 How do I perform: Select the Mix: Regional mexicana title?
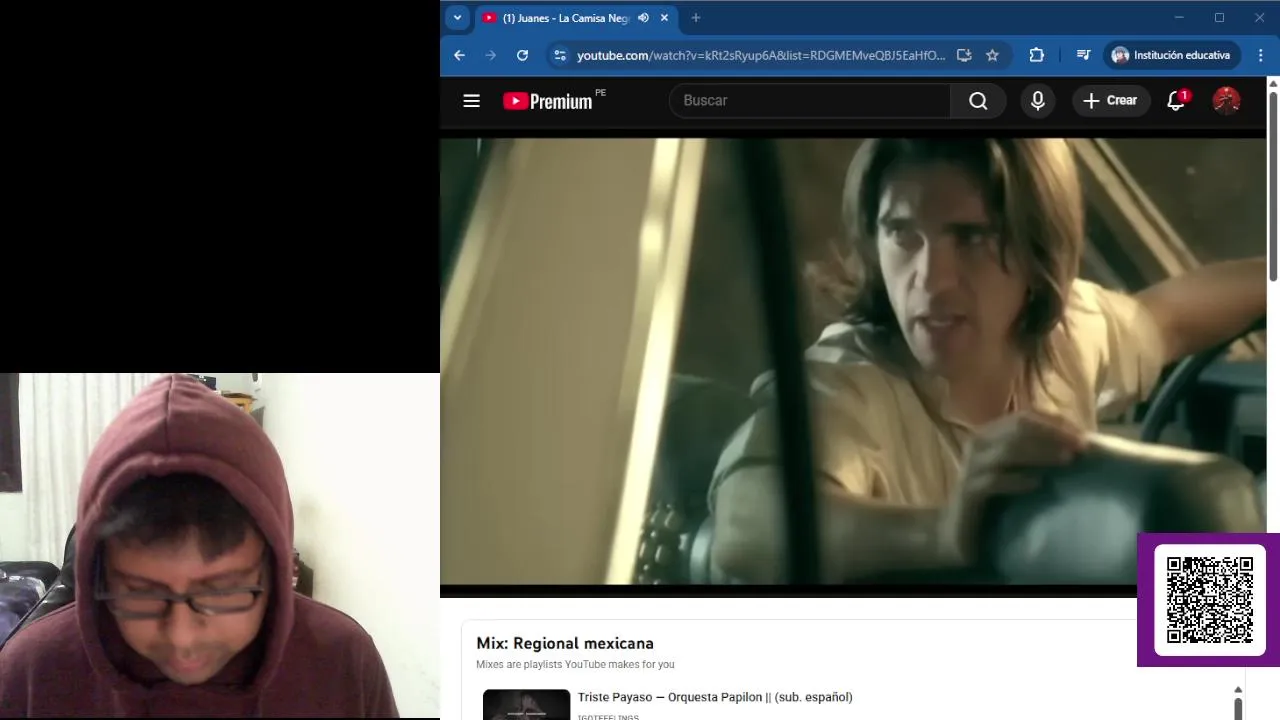tap(564, 643)
